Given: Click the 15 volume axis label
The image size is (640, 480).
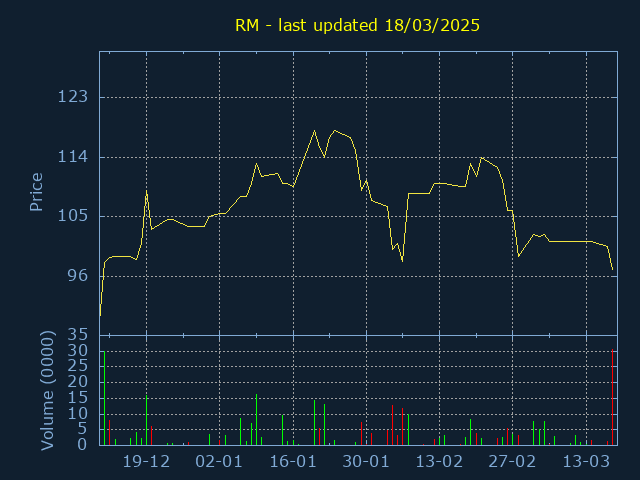Looking at the screenshot, I should pos(78,398).
